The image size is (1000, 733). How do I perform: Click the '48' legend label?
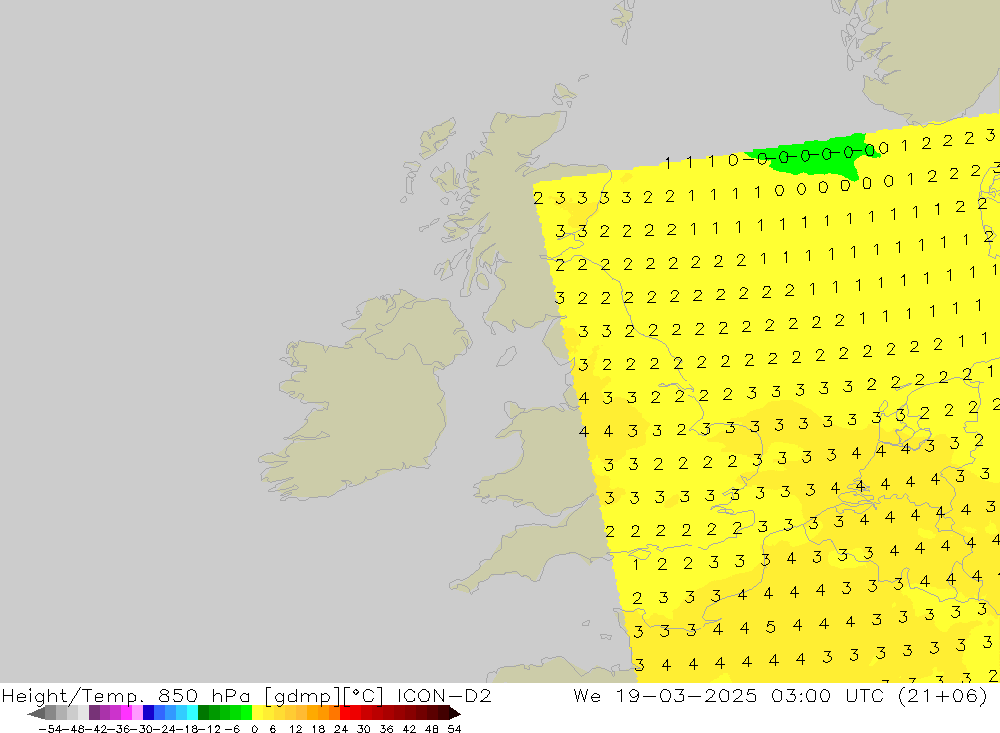coord(432,729)
